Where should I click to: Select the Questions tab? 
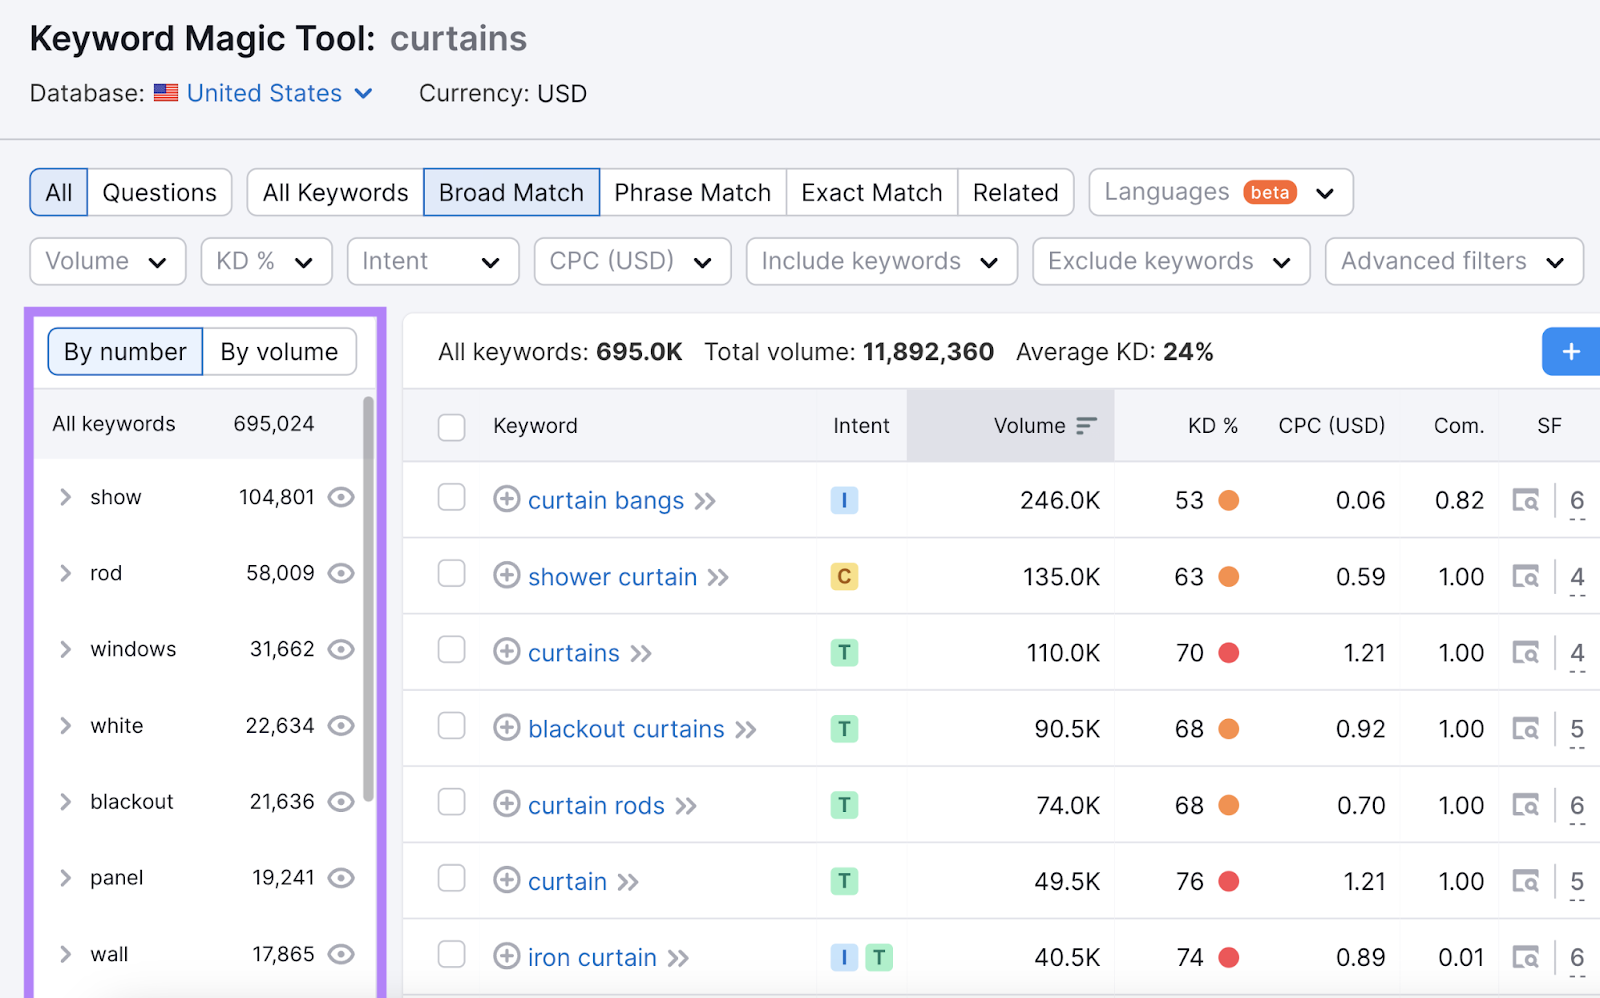click(159, 192)
